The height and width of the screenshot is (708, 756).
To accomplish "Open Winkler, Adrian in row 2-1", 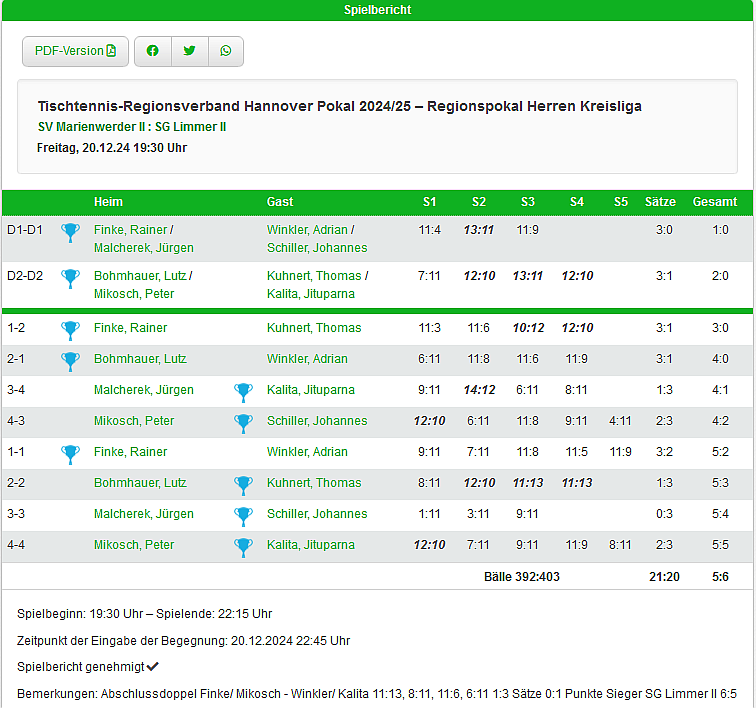I will click(x=307, y=359).
